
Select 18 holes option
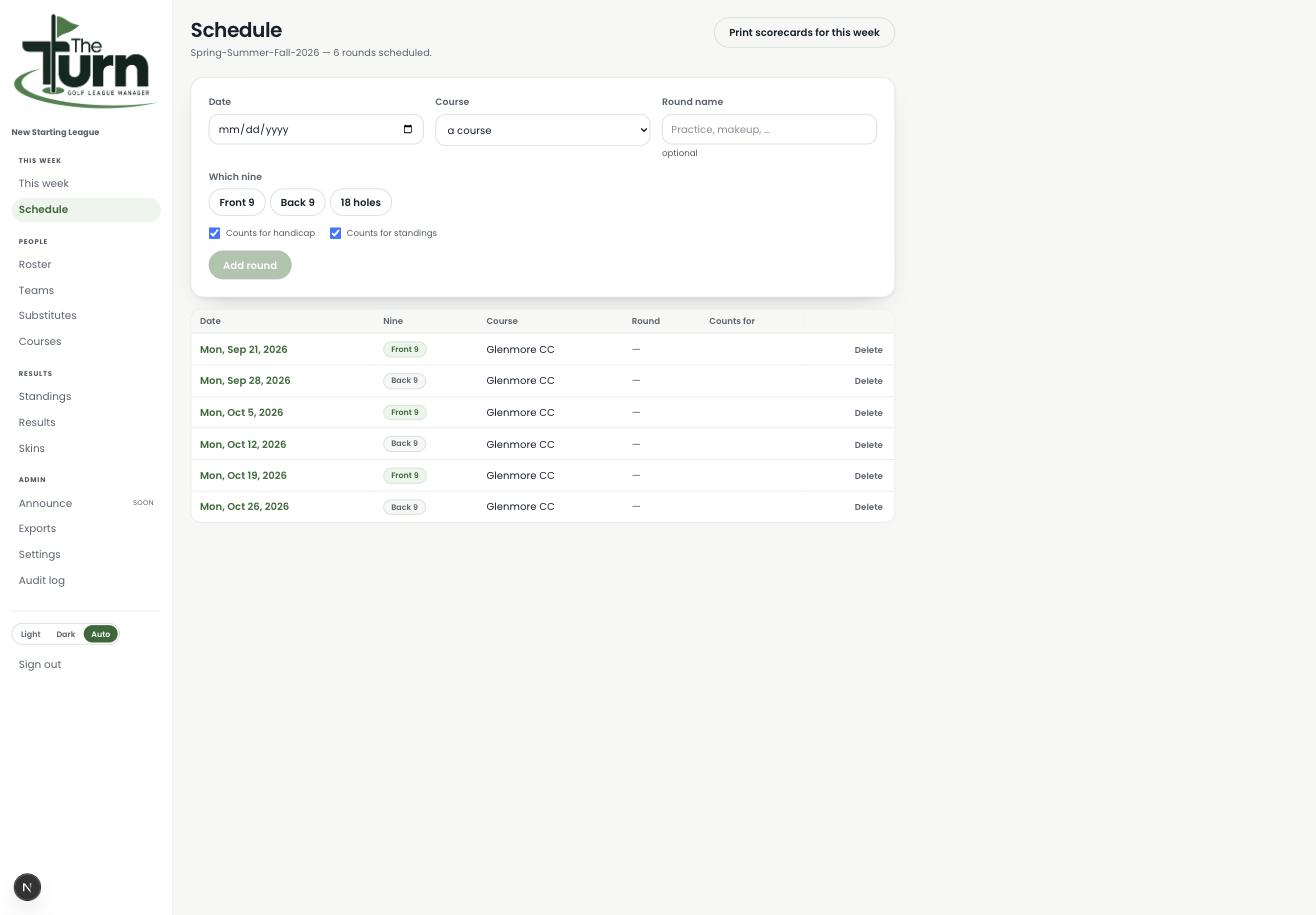(360, 202)
